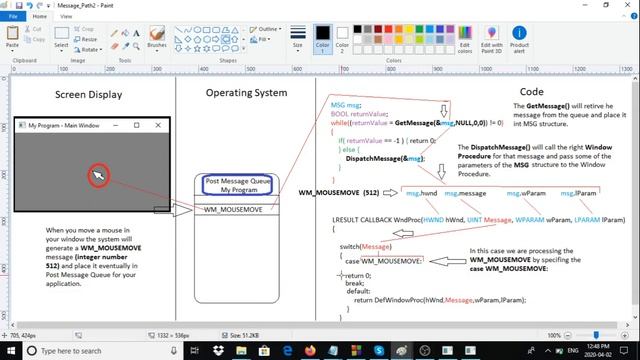Open the Size line thickness dropdown
This screenshot has width=640, height=360.
pos(298,40)
